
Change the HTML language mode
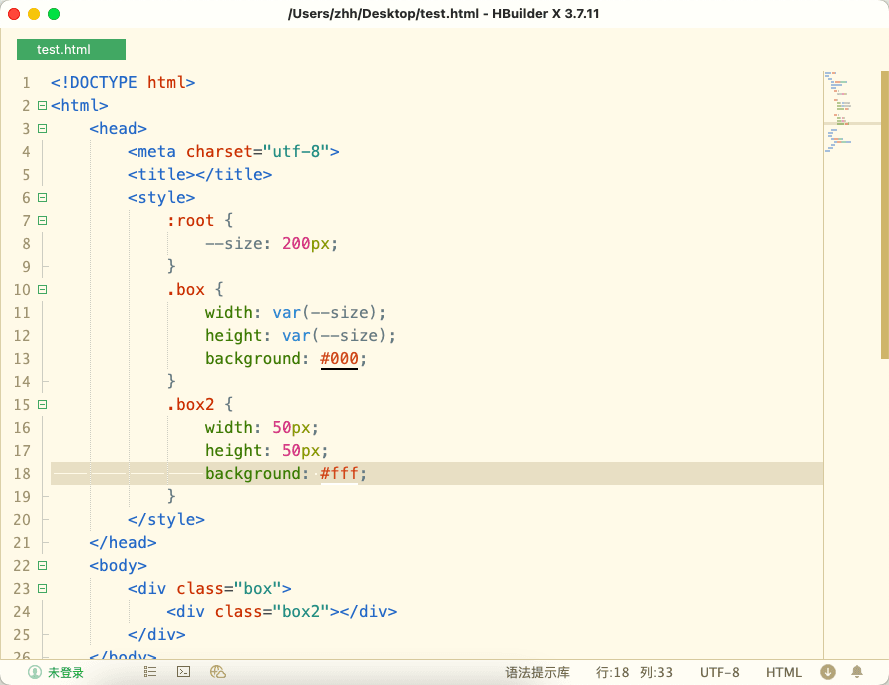click(x=784, y=672)
